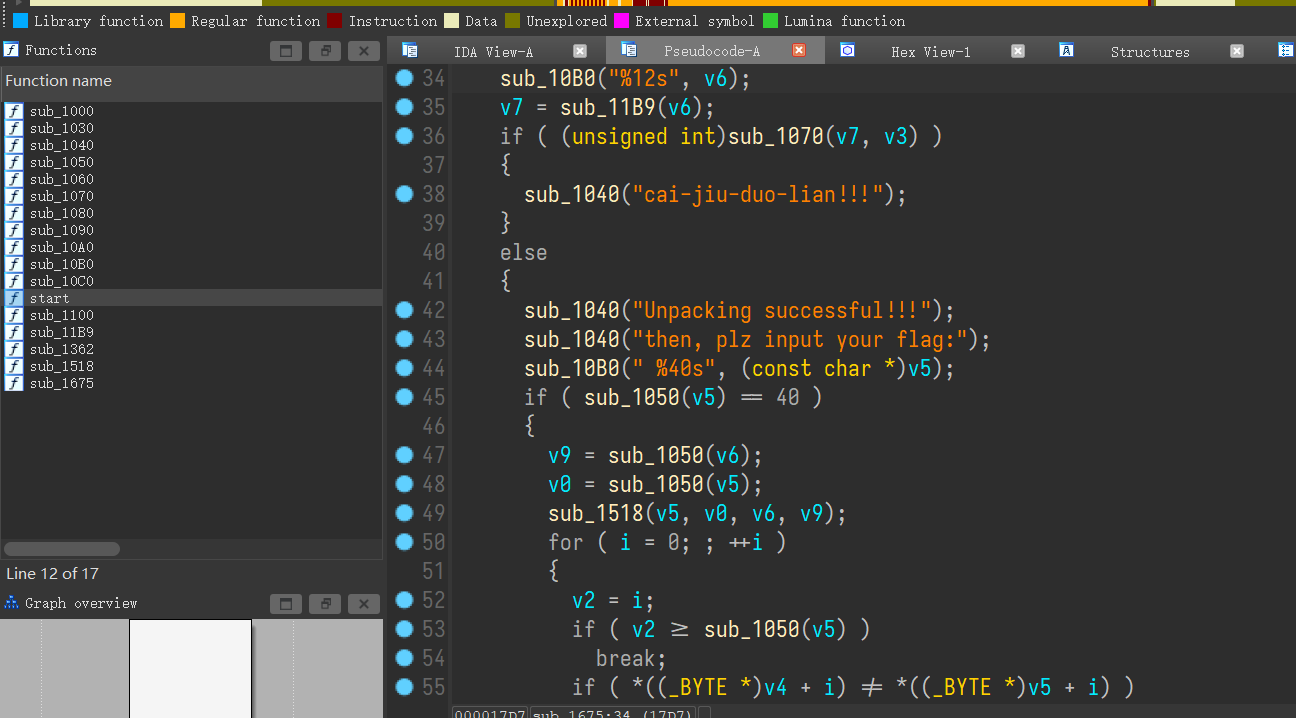Click the Functions list horizontal scrollbar
This screenshot has width=1296, height=718.
point(62,549)
